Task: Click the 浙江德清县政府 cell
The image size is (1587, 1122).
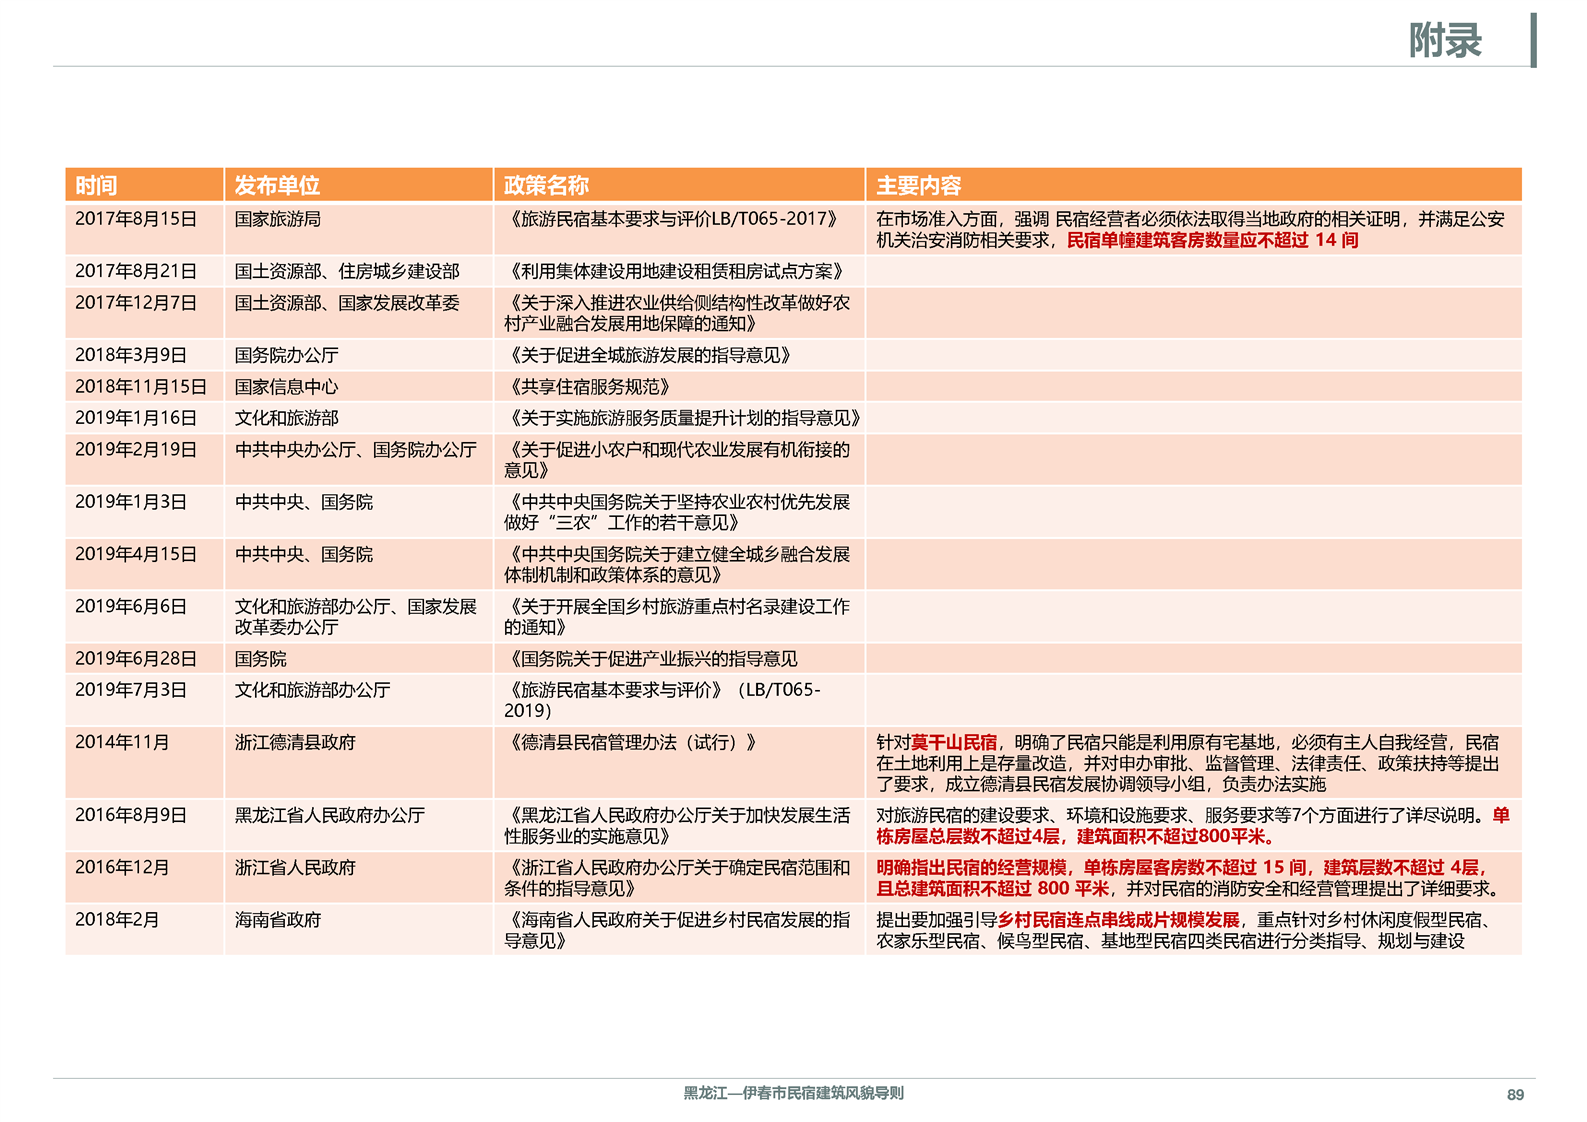Action: pos(295,742)
